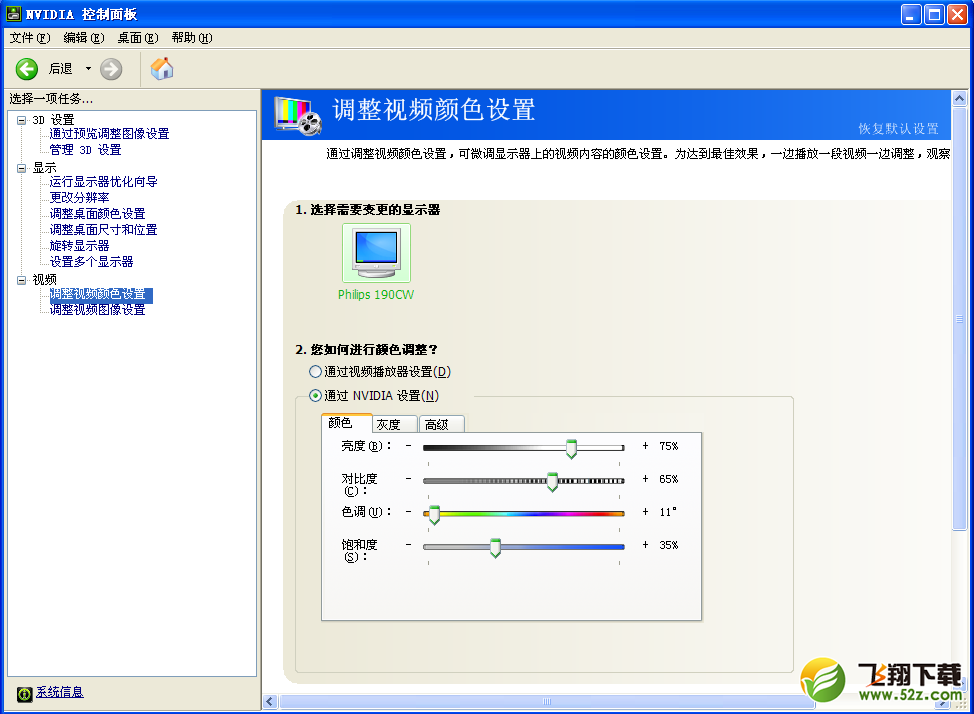This screenshot has height=714, width=974.
Task: Switch to the 颜色 tab
Action: tap(347, 423)
